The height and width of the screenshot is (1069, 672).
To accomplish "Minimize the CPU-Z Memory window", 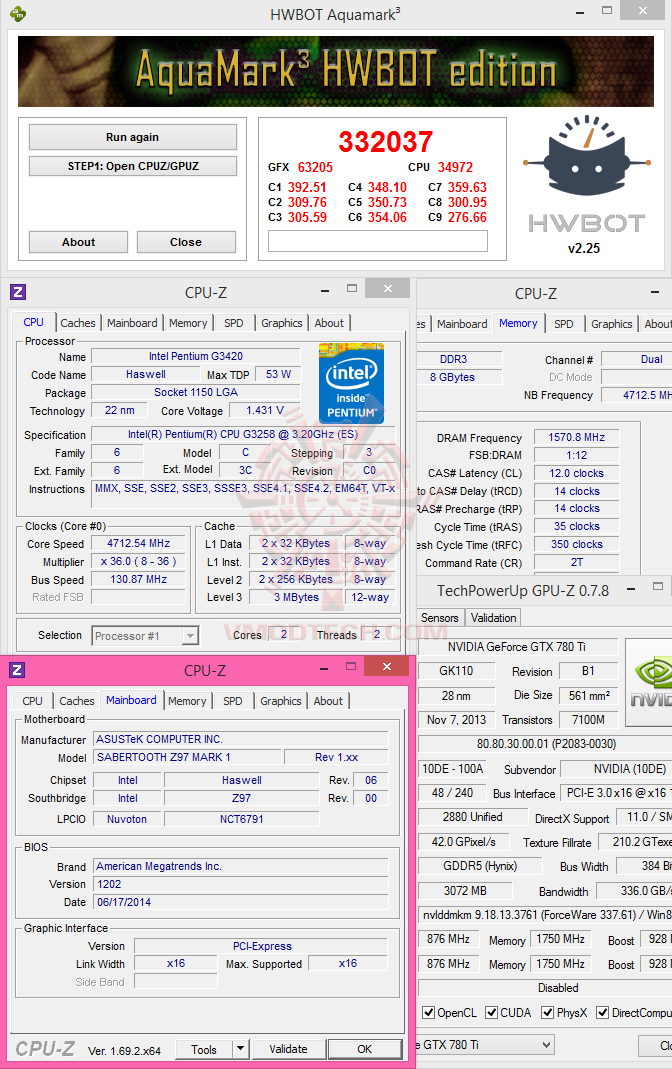I will click(655, 292).
